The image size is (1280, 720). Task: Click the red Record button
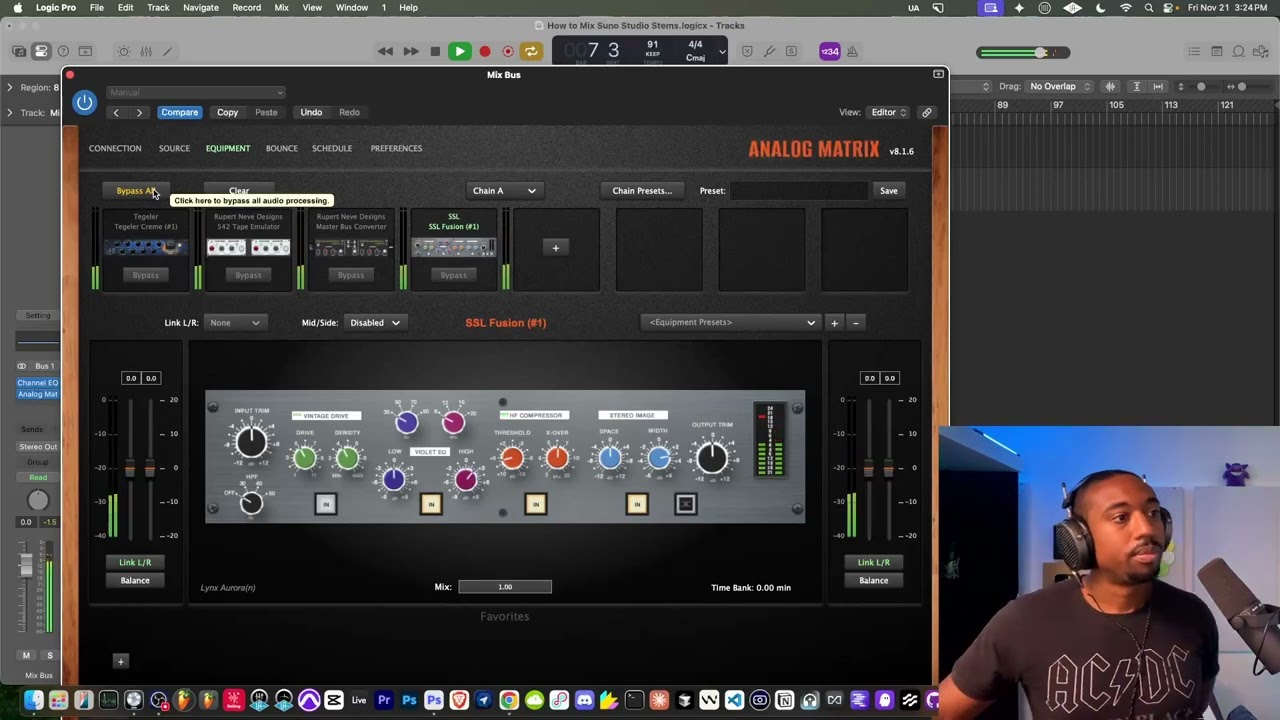coord(485,51)
